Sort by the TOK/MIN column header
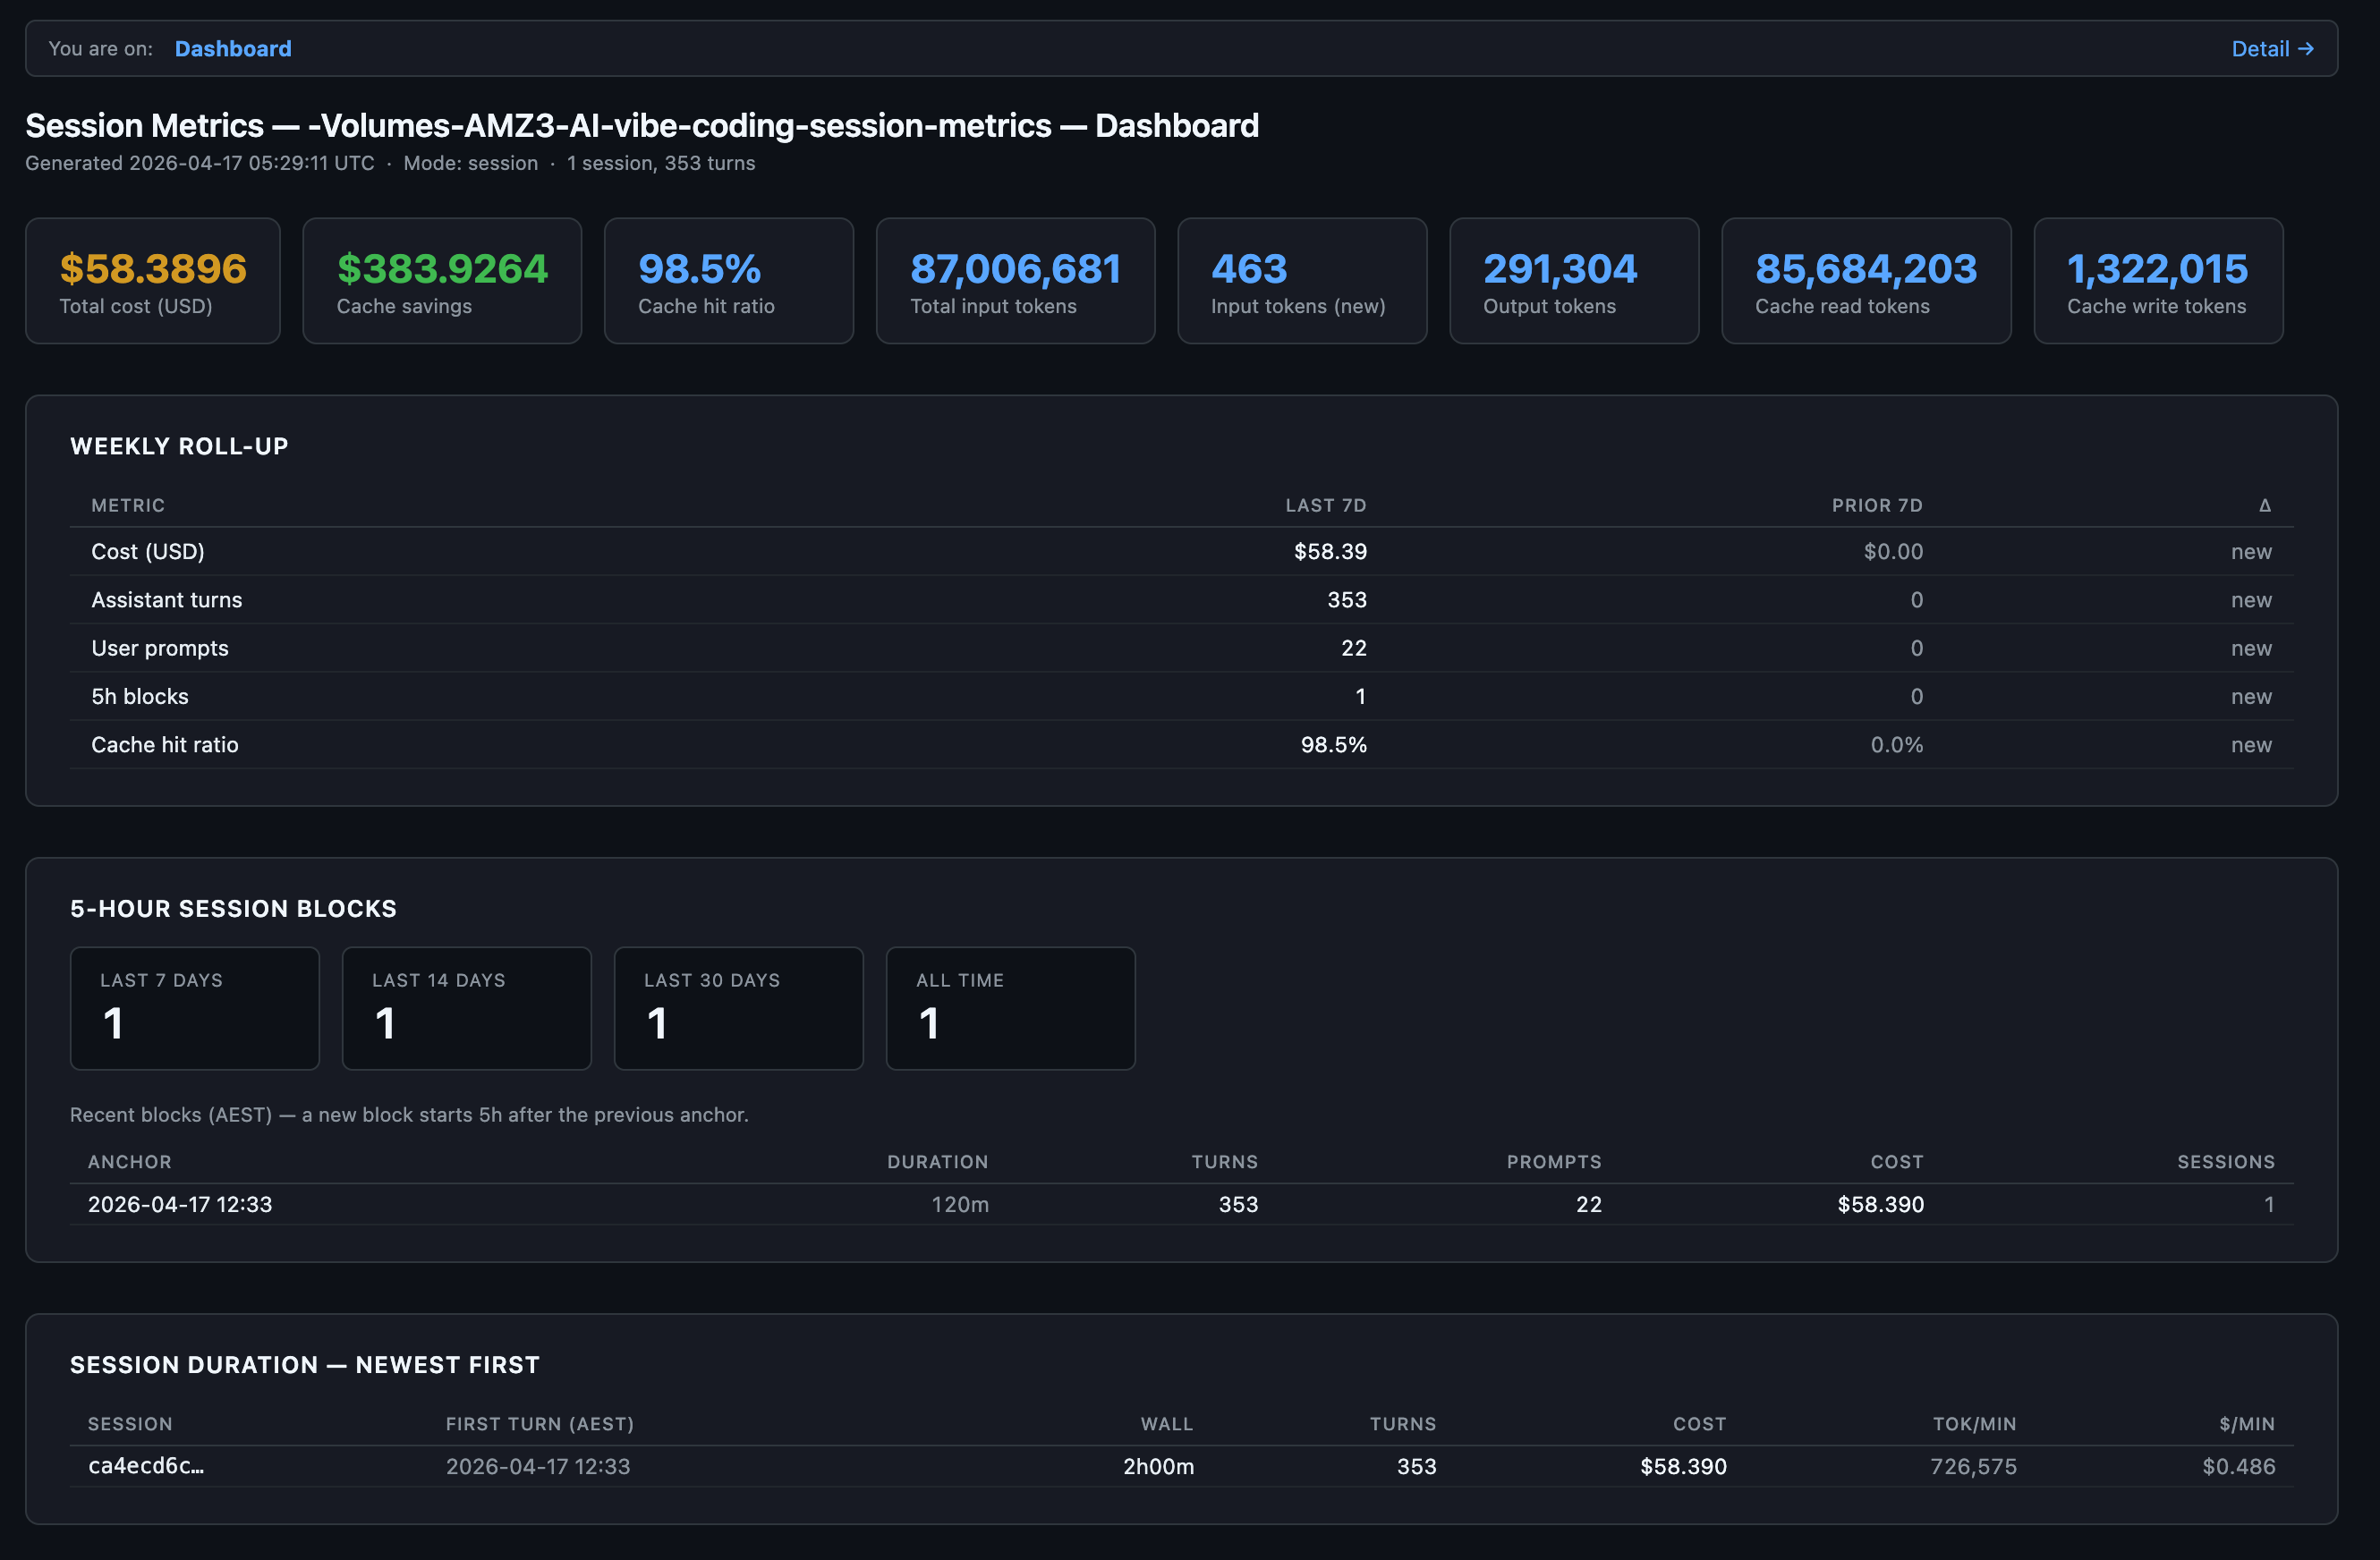 [x=1973, y=1424]
